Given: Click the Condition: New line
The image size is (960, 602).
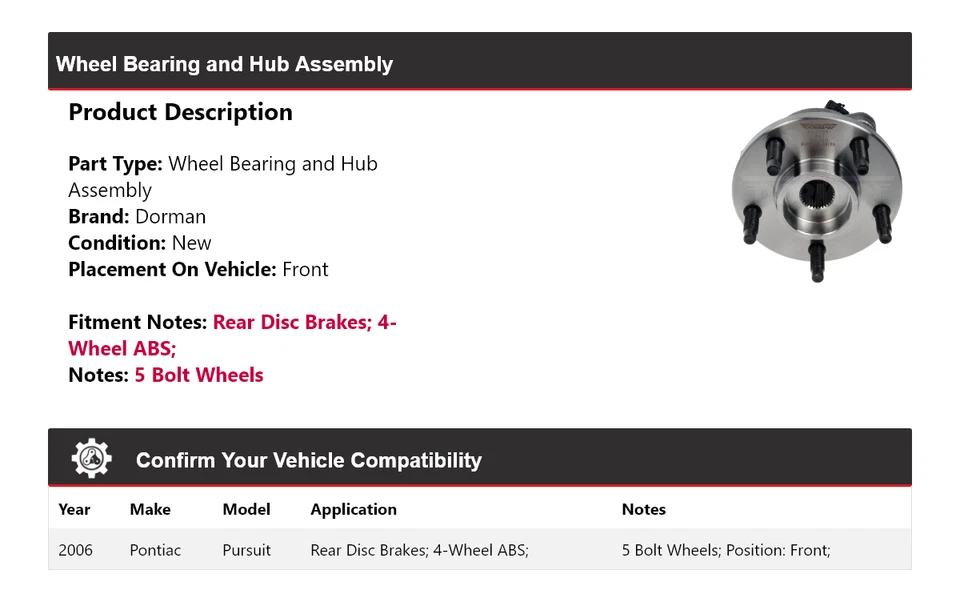Looking at the screenshot, I should pos(140,243).
